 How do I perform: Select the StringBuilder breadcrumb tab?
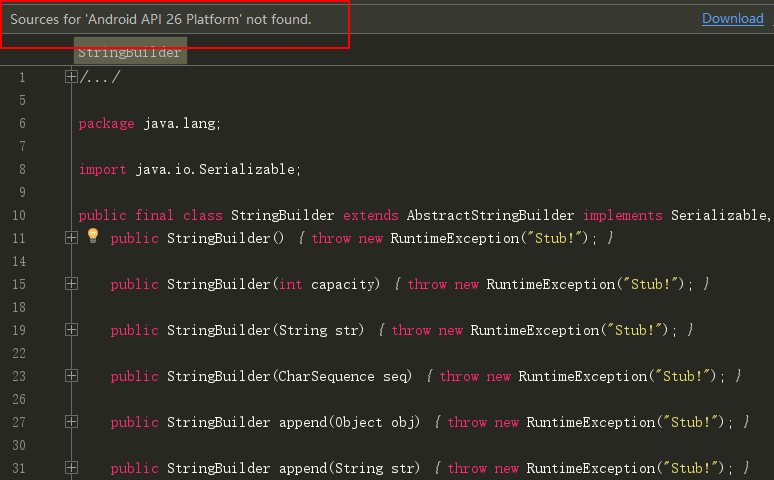(x=130, y=53)
